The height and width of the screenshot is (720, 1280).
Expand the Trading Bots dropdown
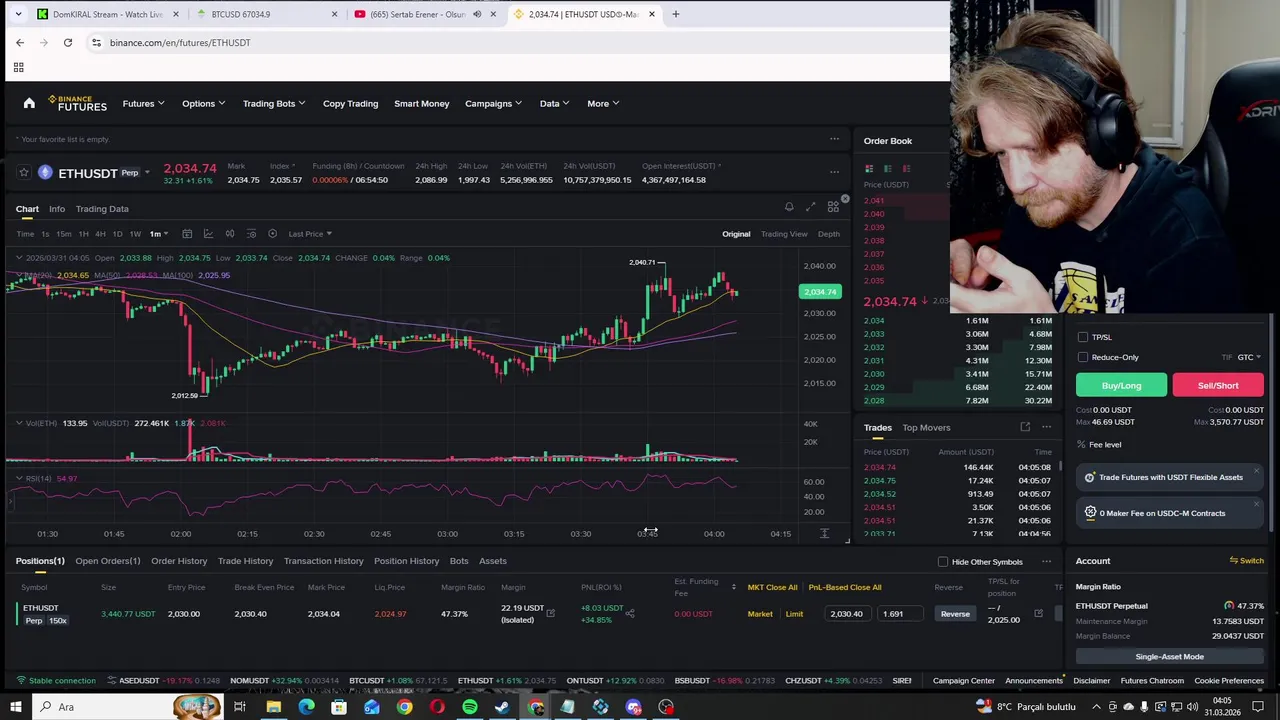(274, 104)
